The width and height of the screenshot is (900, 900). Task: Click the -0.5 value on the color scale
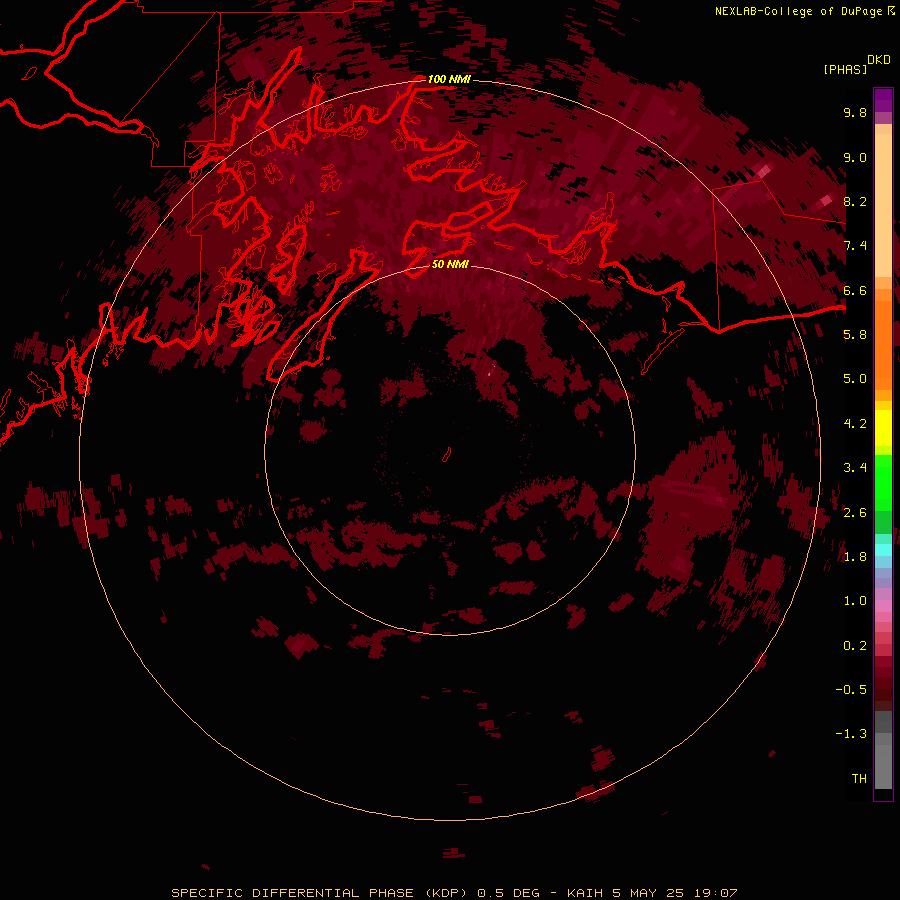pyautogui.click(x=851, y=689)
